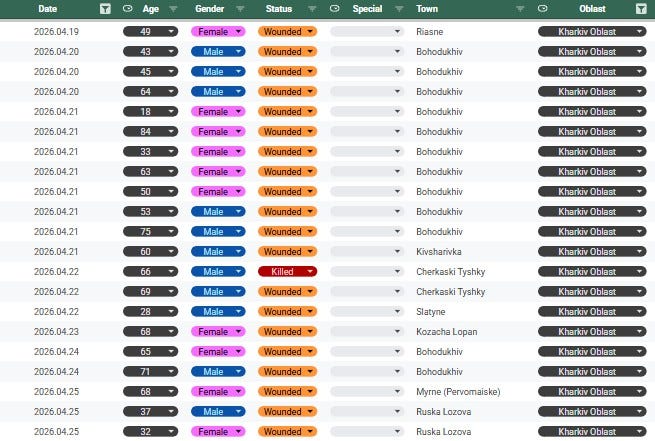Select the Oblast column header
The width and height of the screenshot is (655, 441).
click(592, 9)
